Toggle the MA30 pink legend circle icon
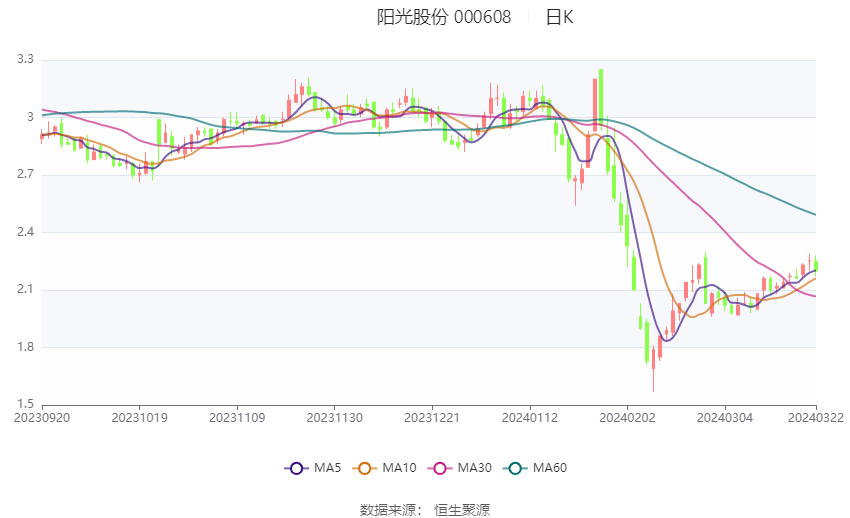850x518 pixels. click(440, 468)
